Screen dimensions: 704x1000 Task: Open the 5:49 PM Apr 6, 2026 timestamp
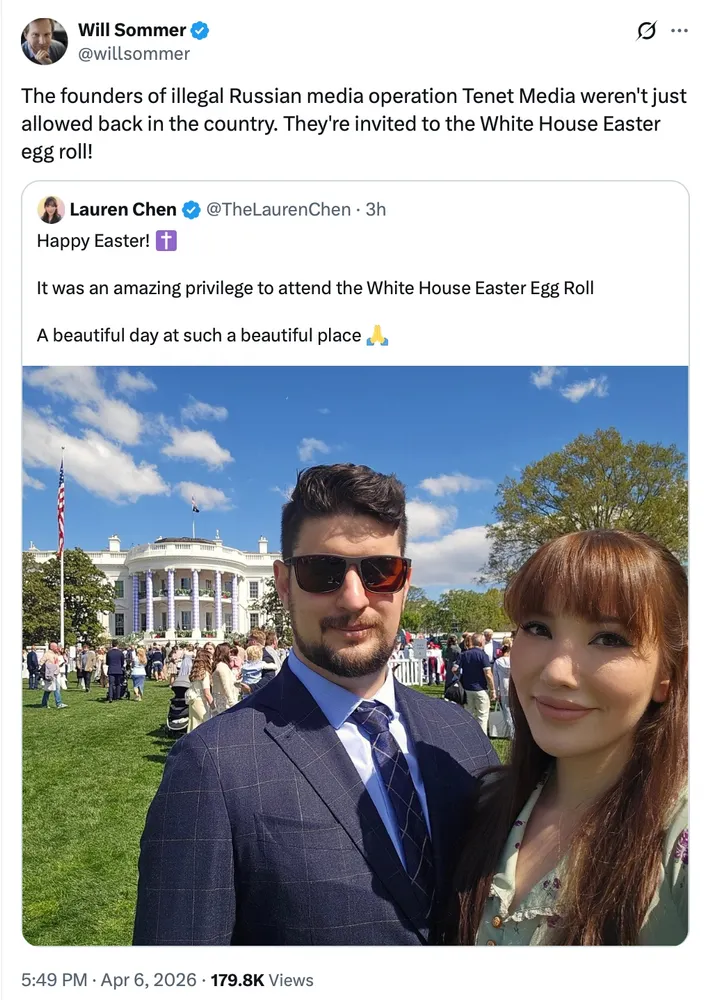pyautogui.click(x=108, y=980)
